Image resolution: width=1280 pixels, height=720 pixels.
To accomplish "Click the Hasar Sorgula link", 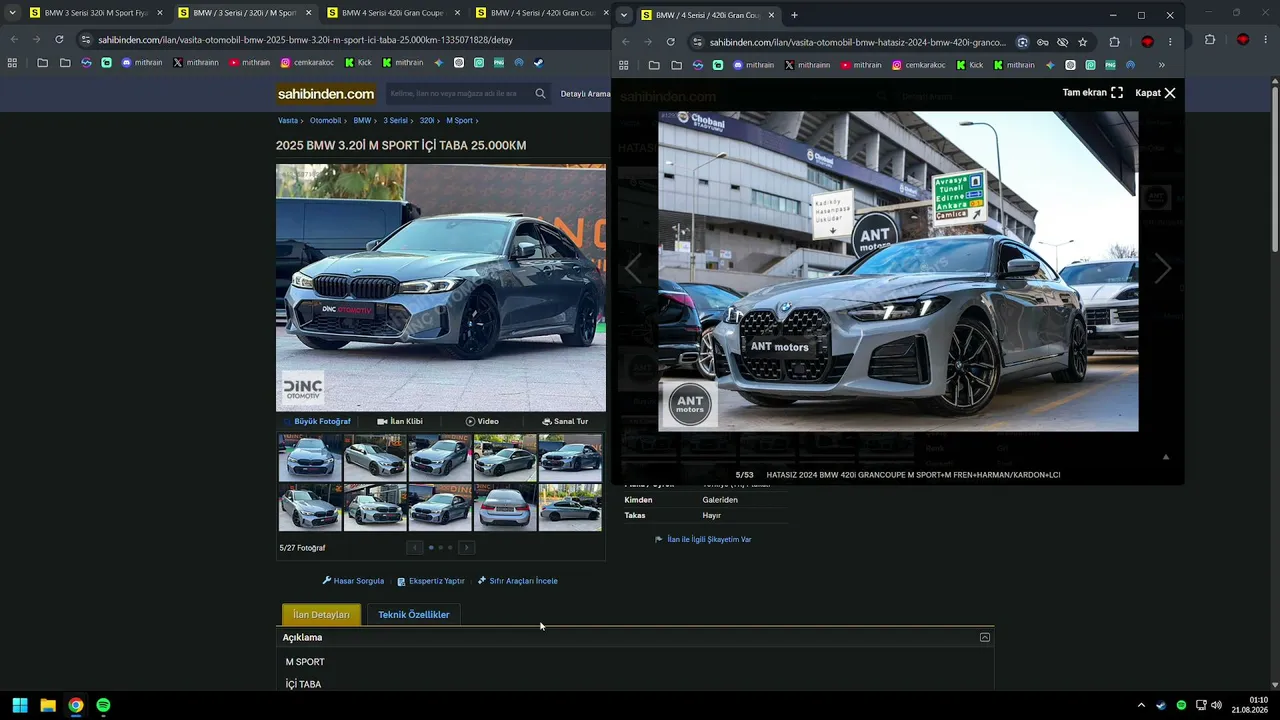I will [353, 581].
